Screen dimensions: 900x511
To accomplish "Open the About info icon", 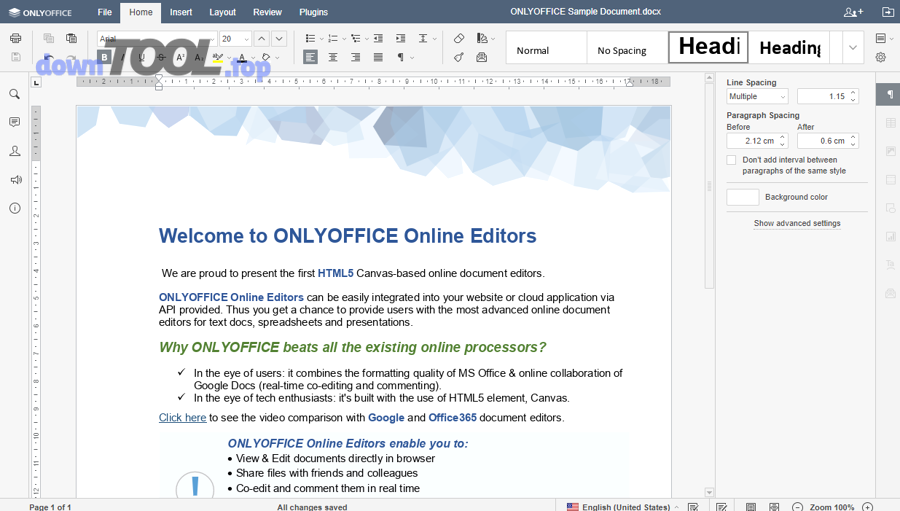I will [x=15, y=208].
